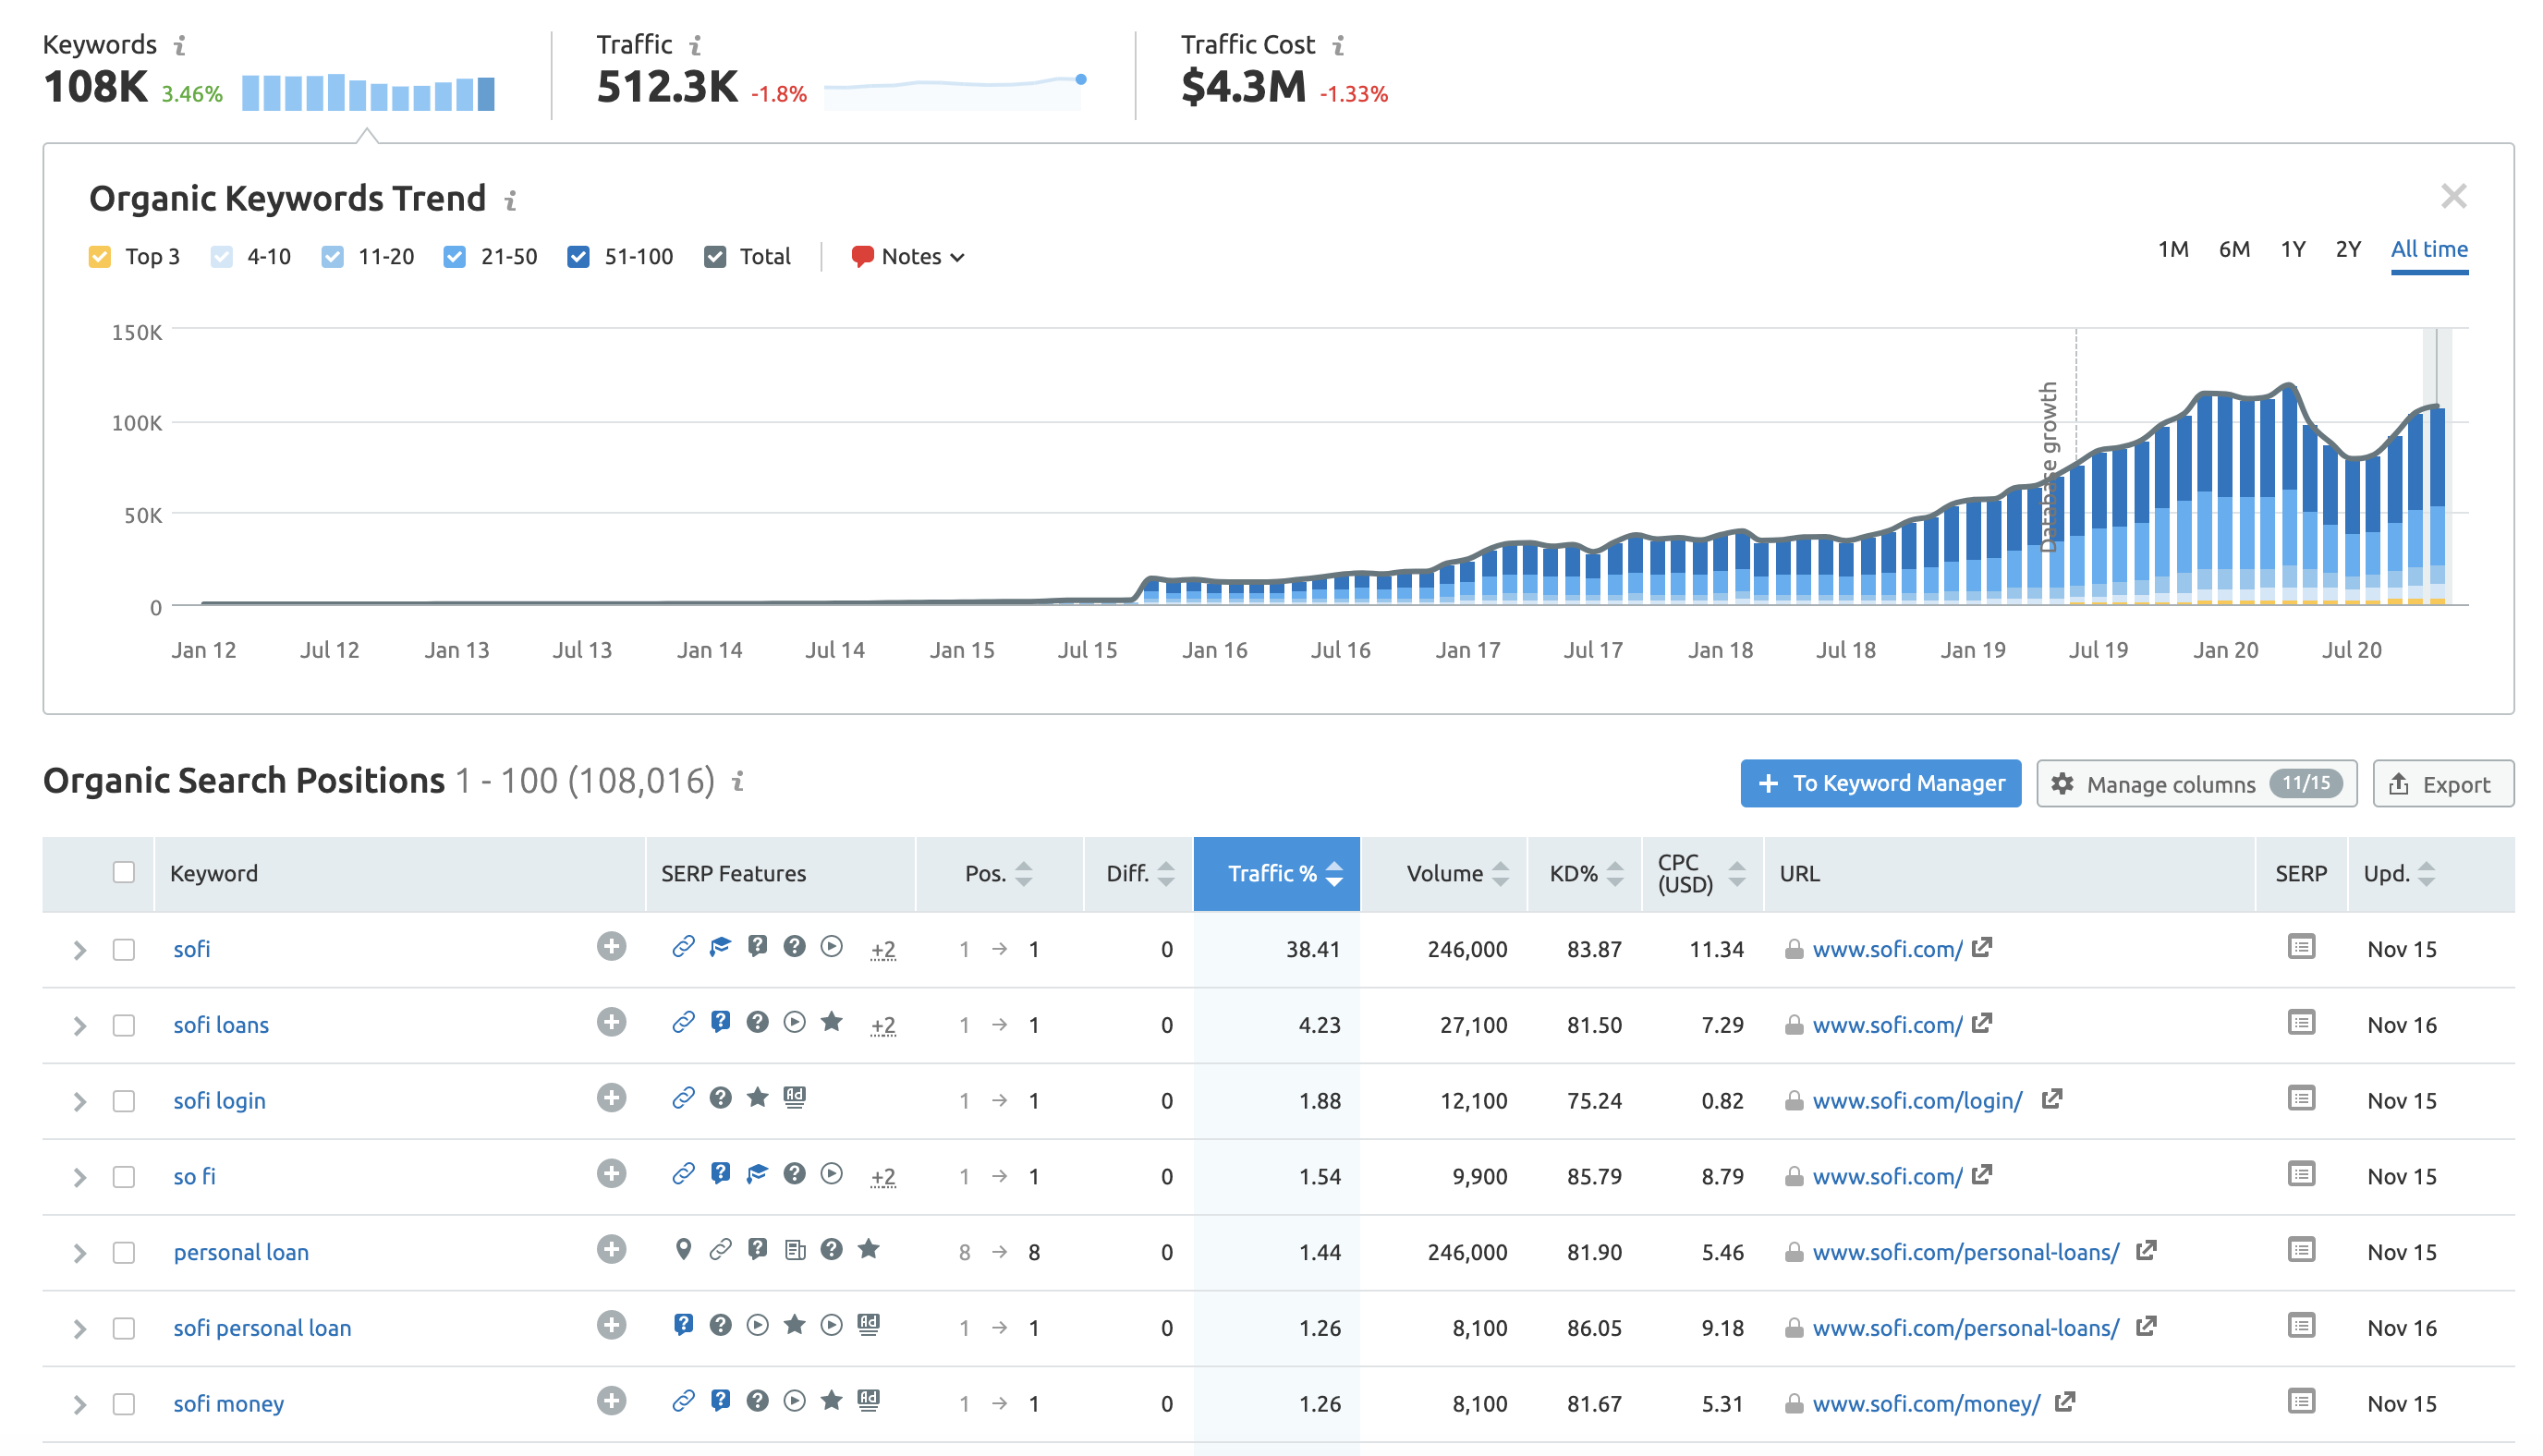The width and height of the screenshot is (2543, 1456).
Task: Sort keywords by Traffic percentage column
Action: (1270, 871)
